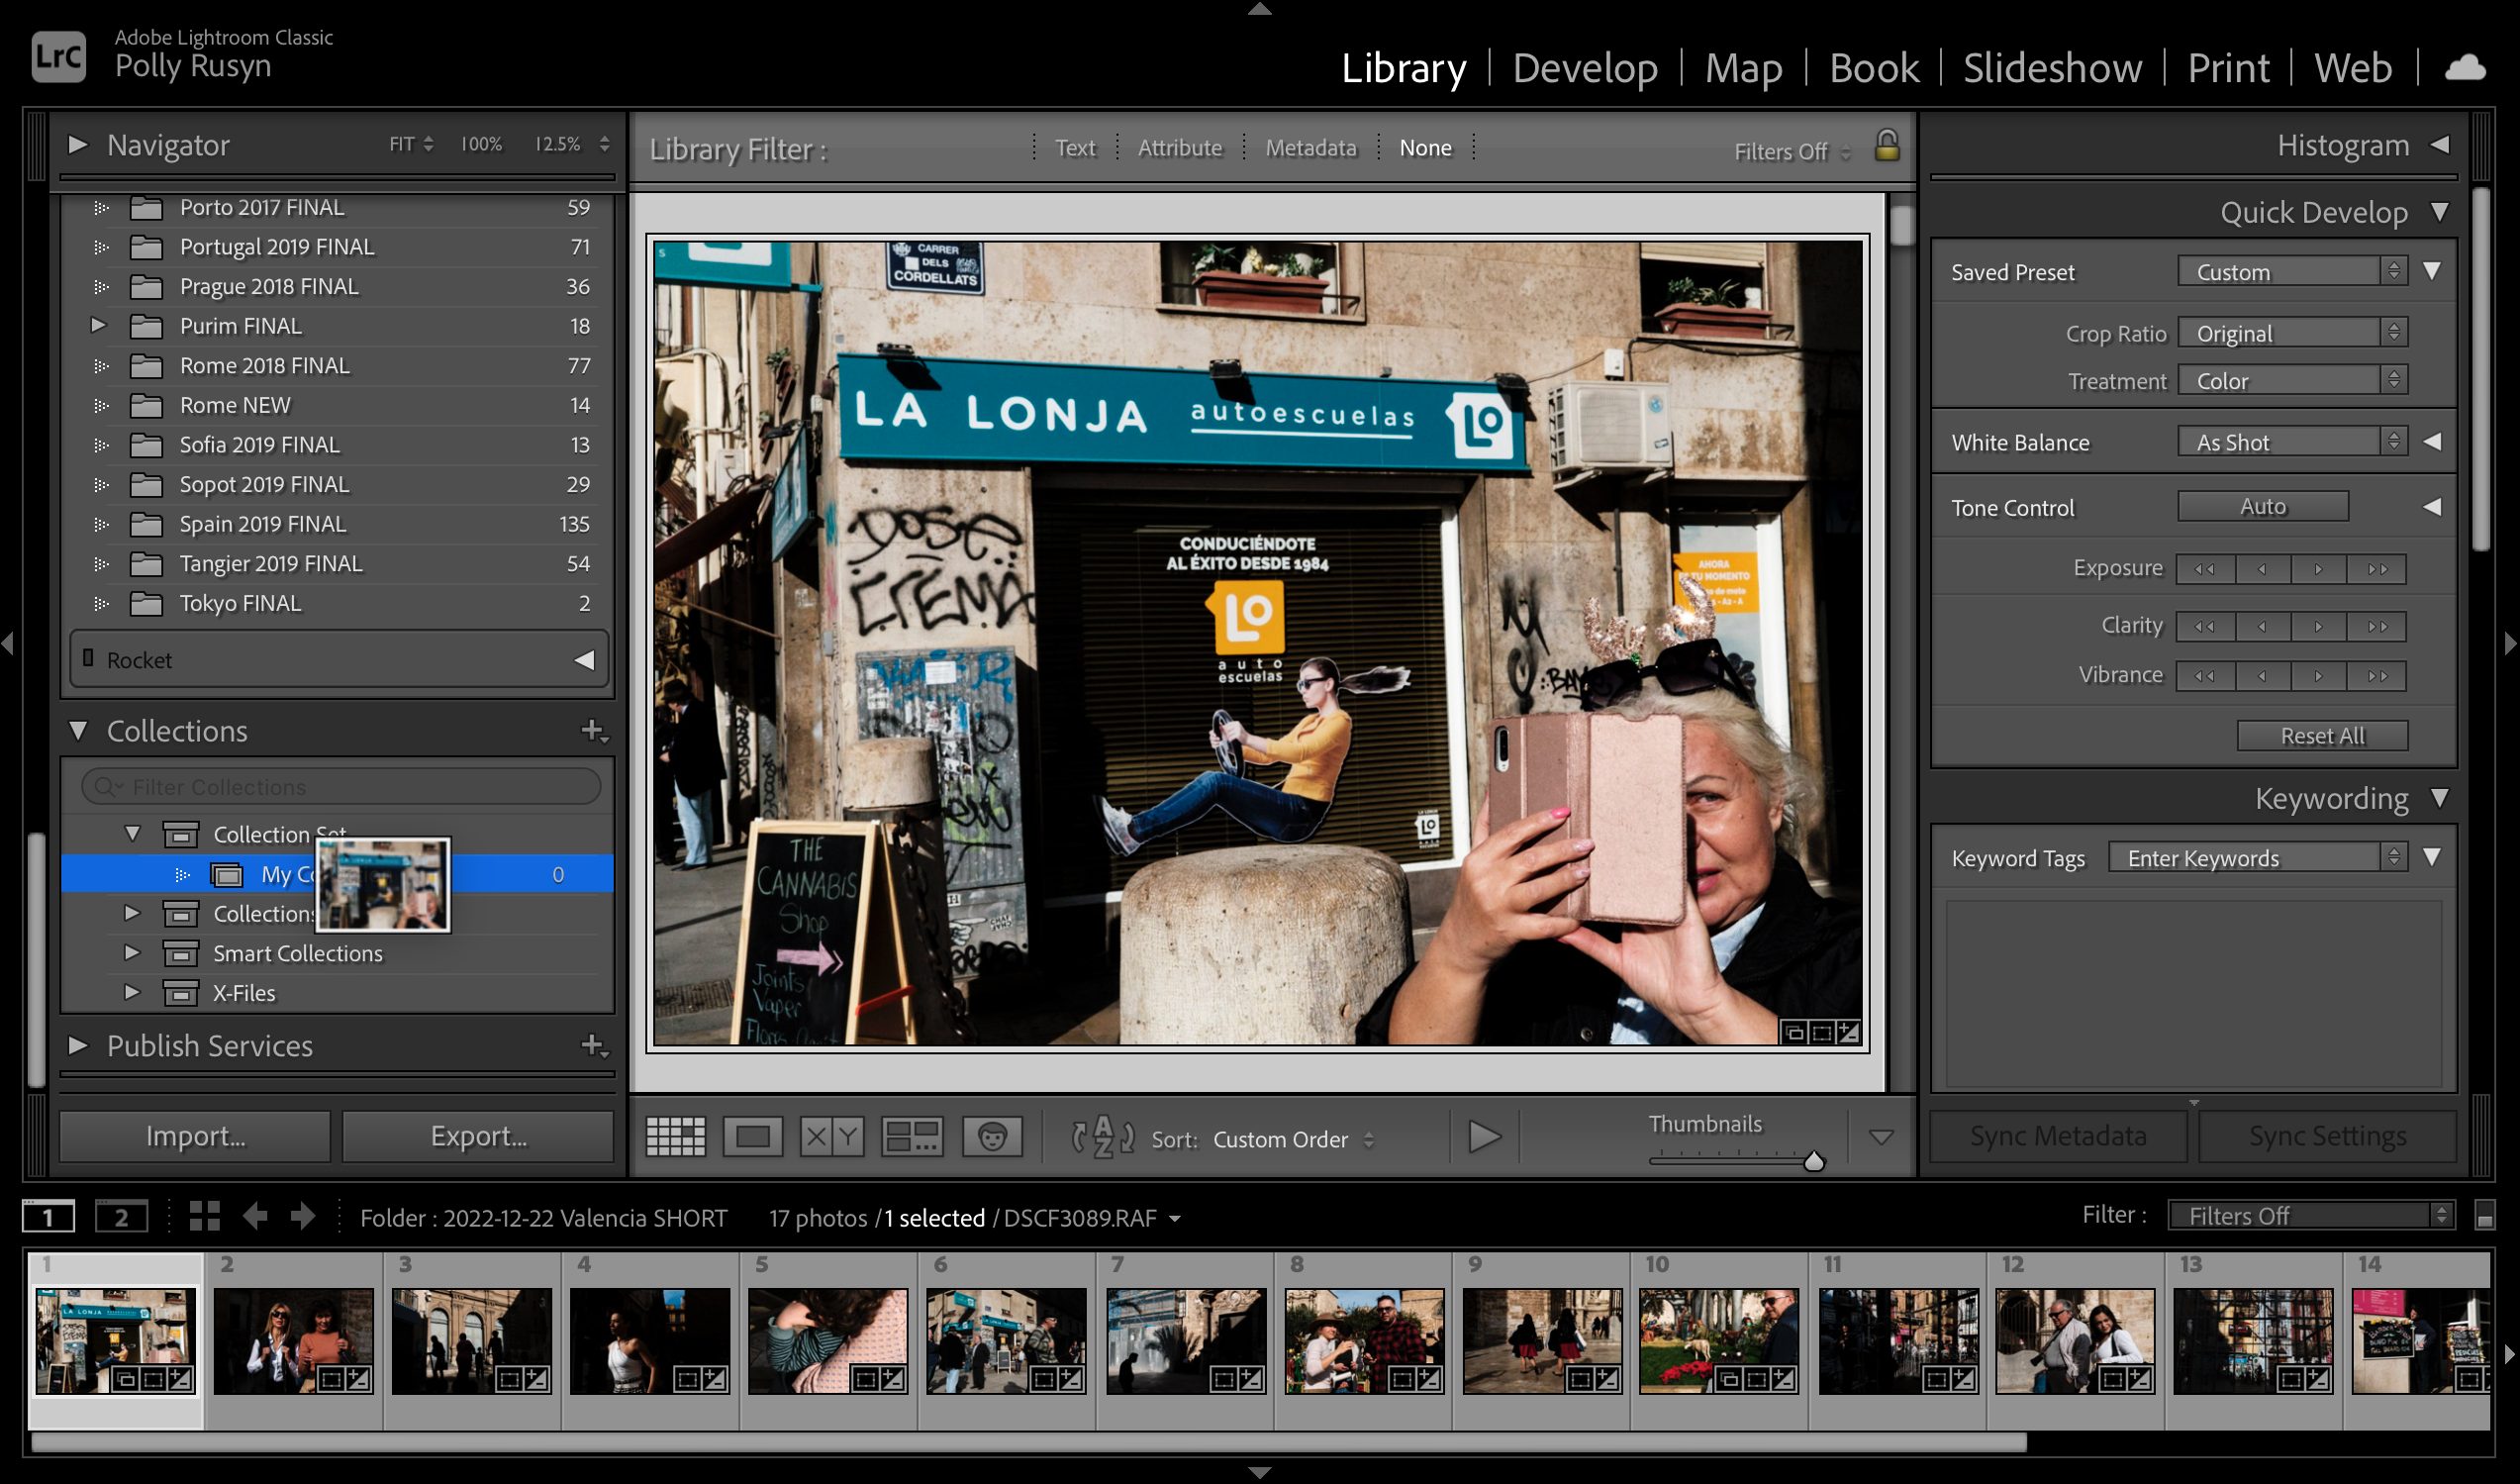This screenshot has height=1484, width=2520.
Task: Toggle the Library Filter lock
Action: [x=1886, y=147]
